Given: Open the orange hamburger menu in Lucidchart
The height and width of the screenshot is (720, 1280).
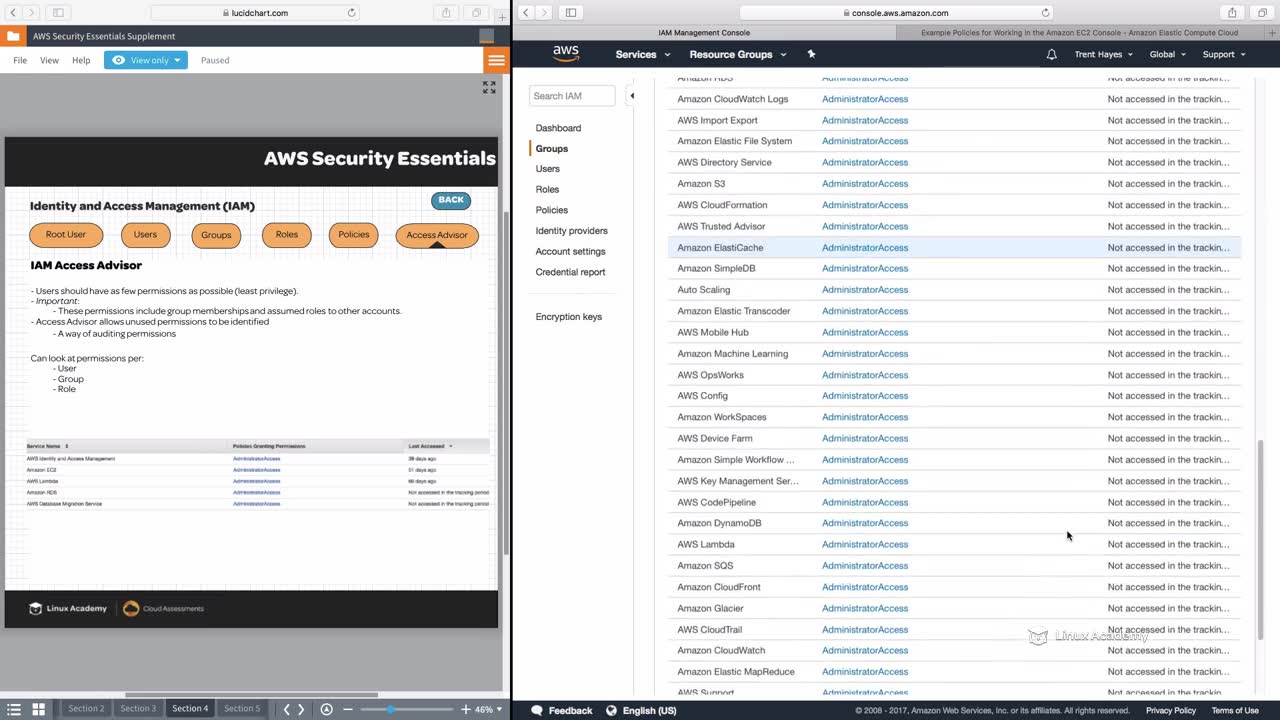Looking at the screenshot, I should click(x=496, y=60).
